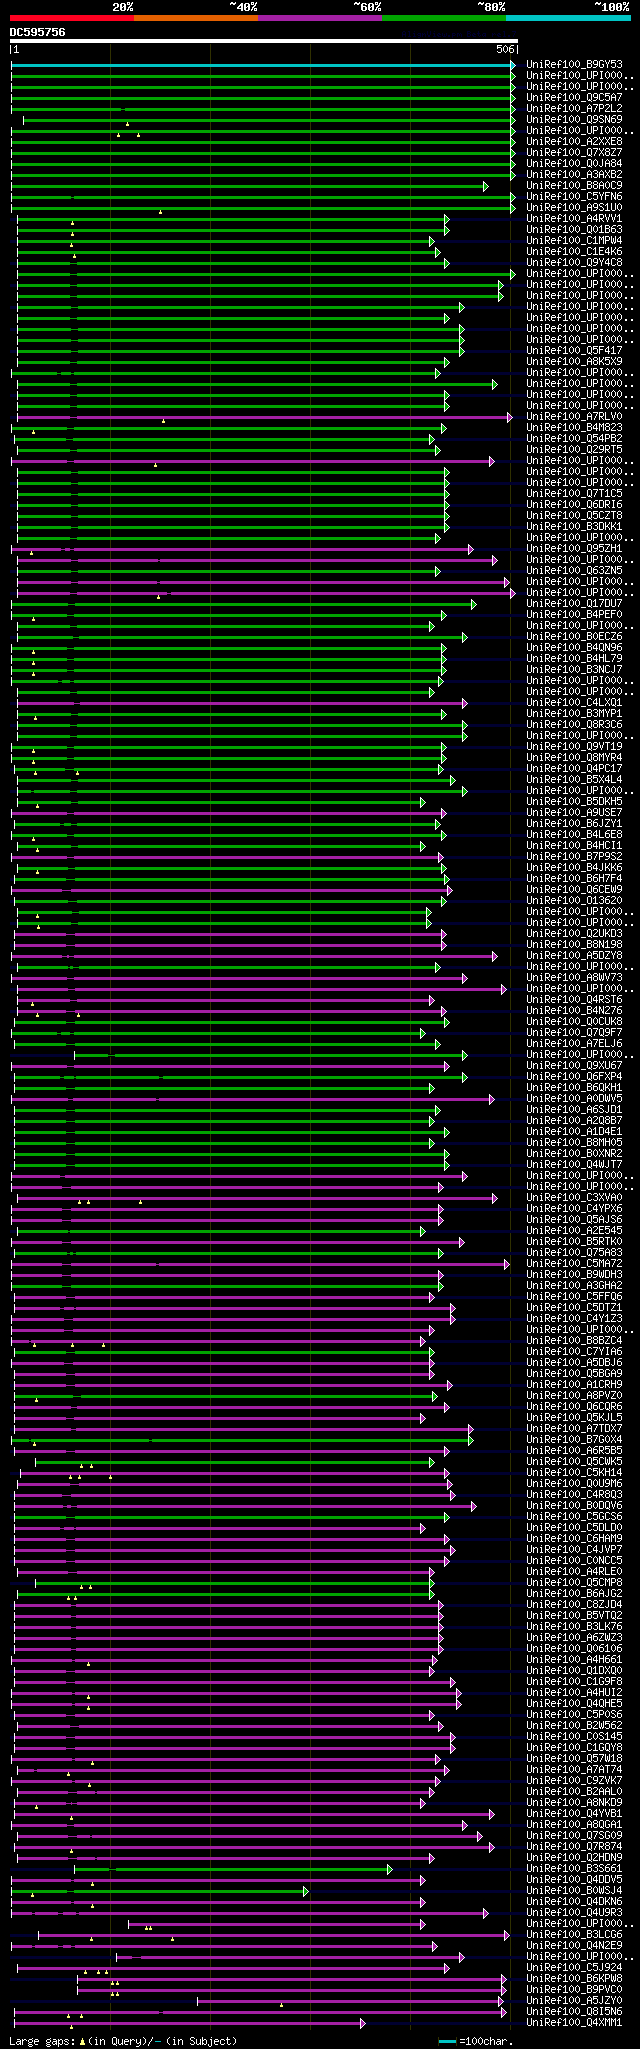Screen dimensions: 640x2049
Task: Open hit UniRef100_Q9Y4C8
Action: (574, 263)
